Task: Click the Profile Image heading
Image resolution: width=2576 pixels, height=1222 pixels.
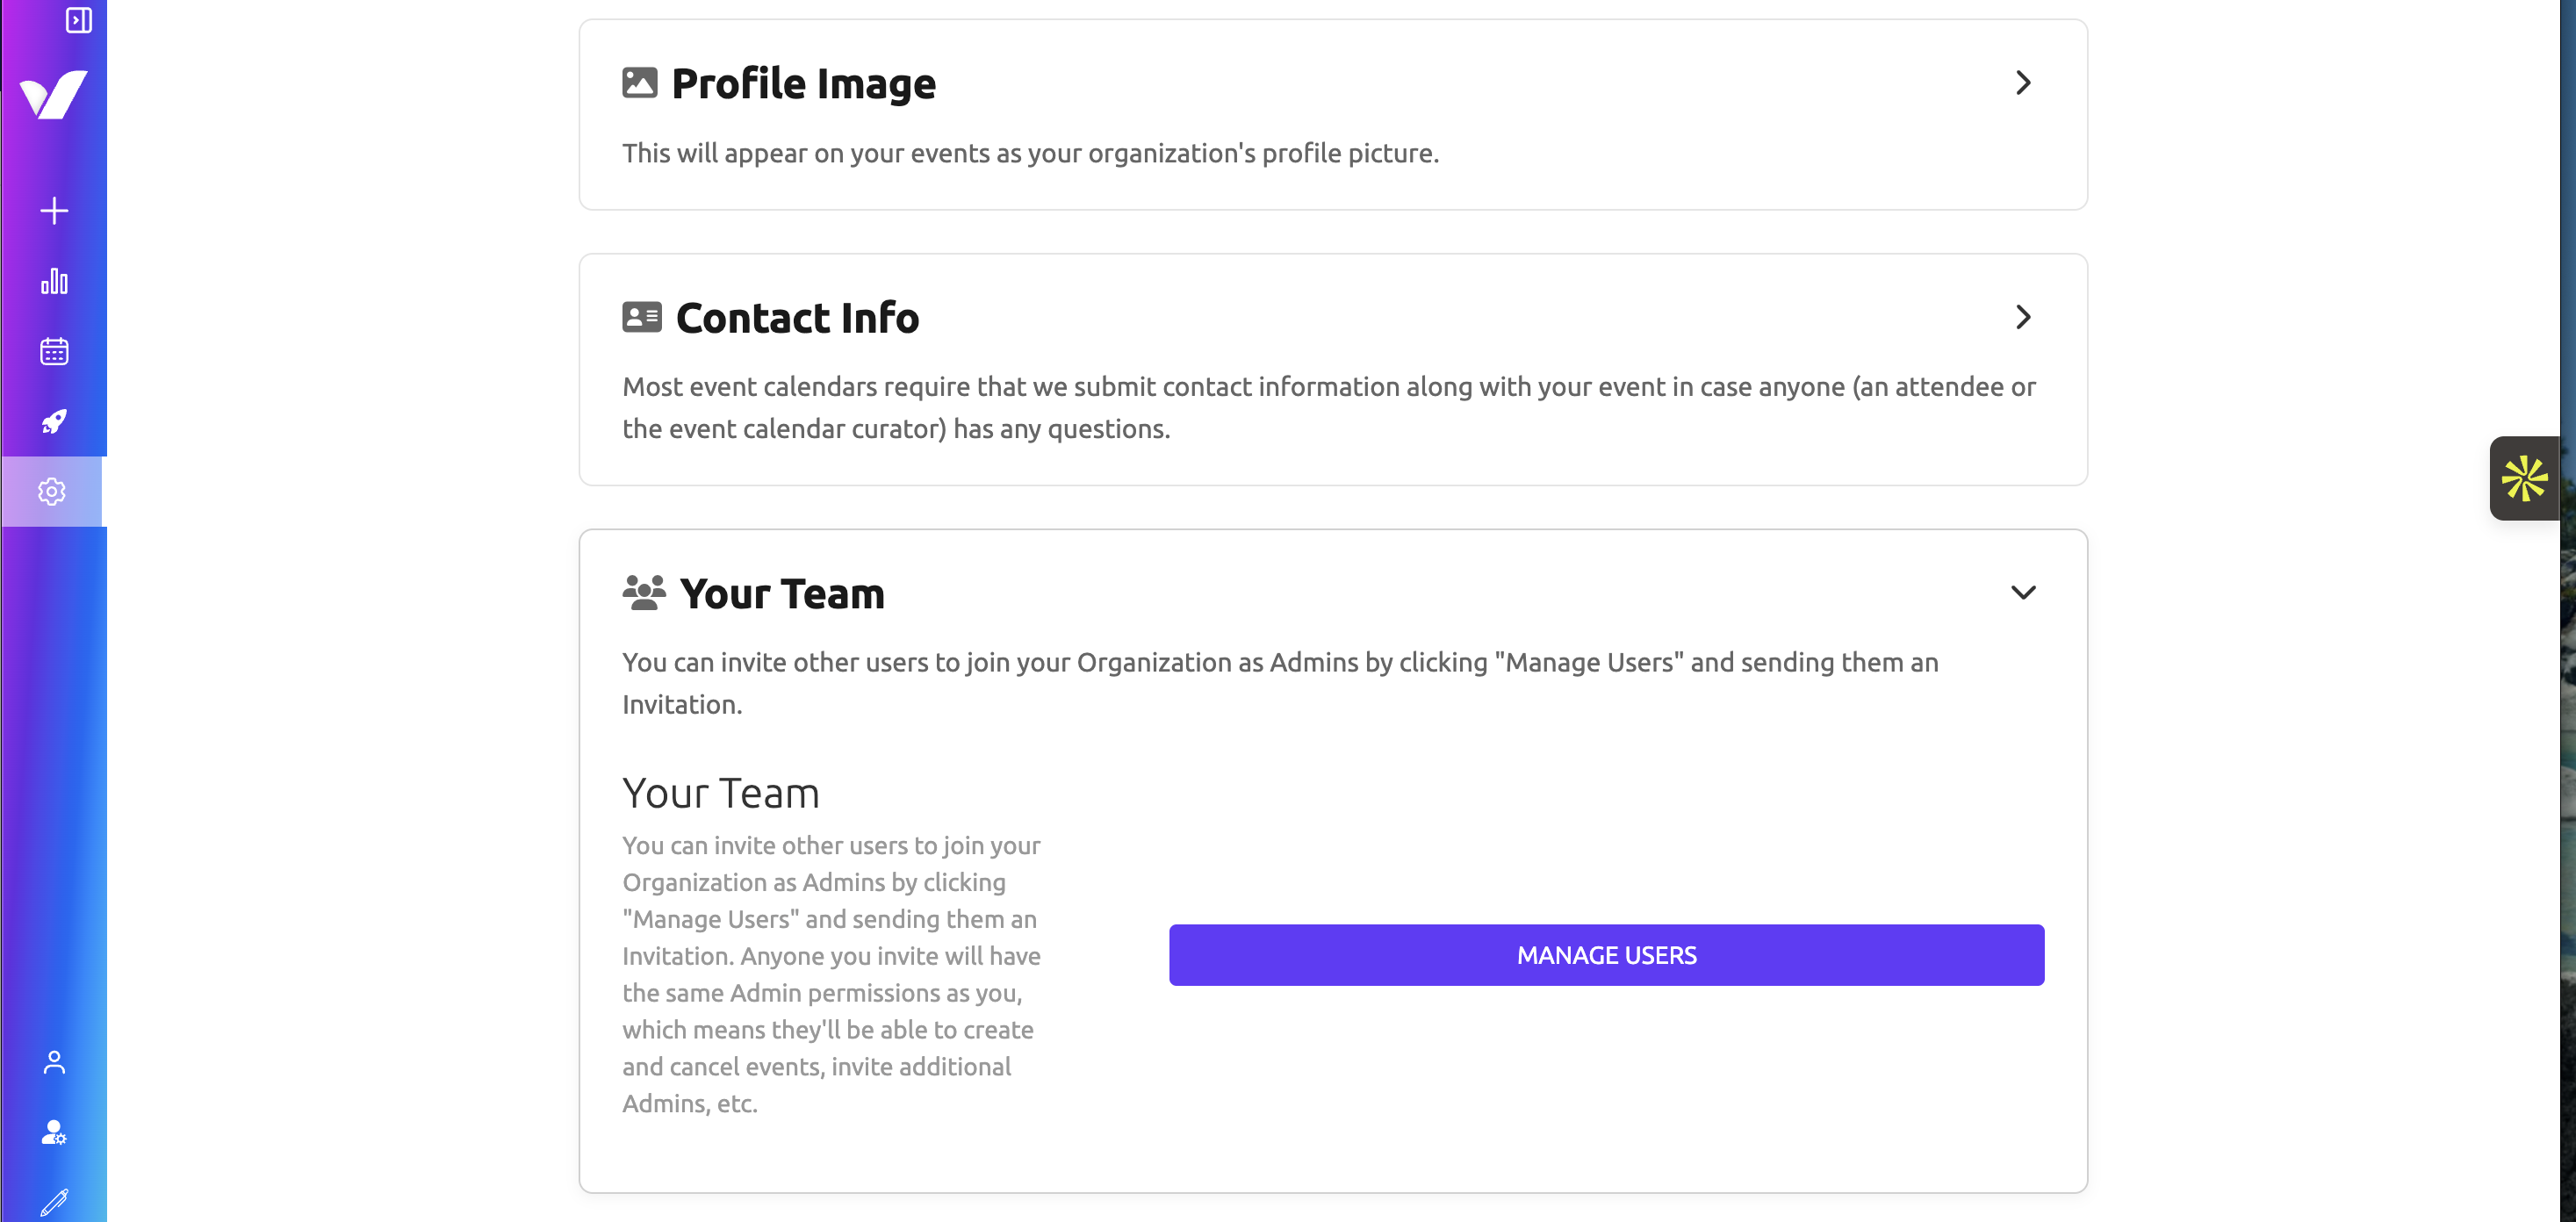Action: pyautogui.click(x=803, y=84)
